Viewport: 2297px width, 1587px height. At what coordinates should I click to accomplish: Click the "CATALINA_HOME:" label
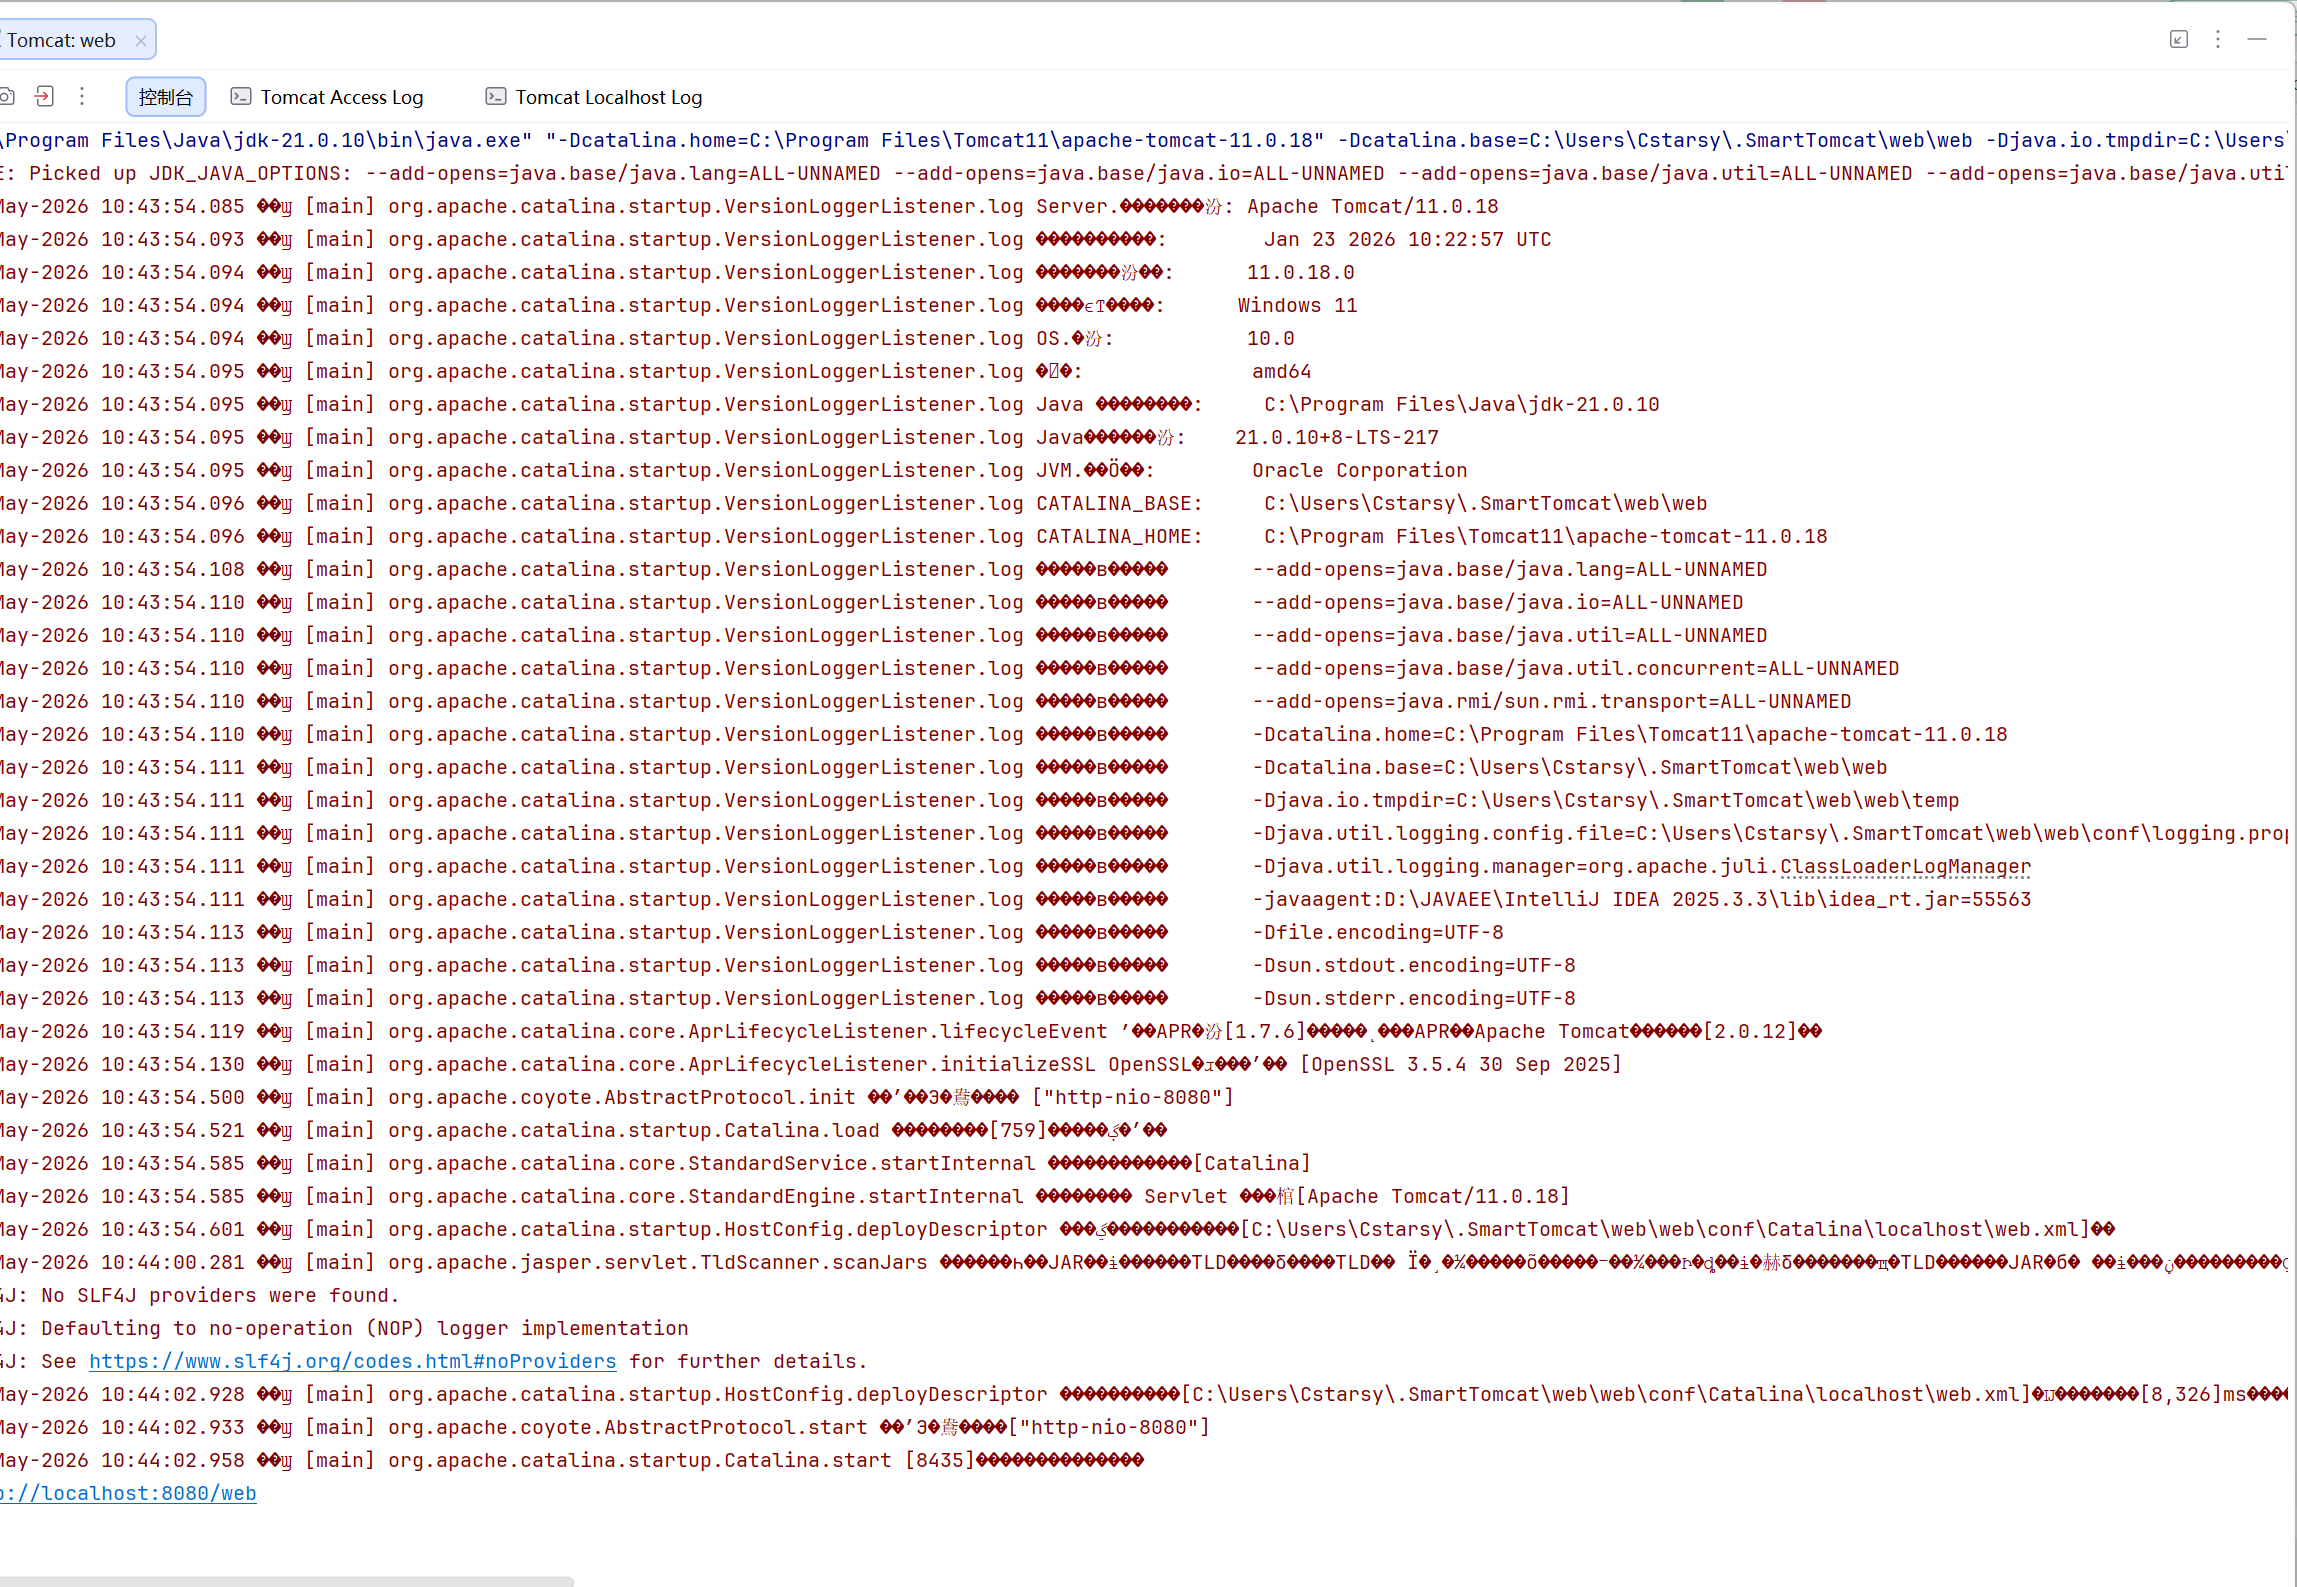pos(1119,536)
